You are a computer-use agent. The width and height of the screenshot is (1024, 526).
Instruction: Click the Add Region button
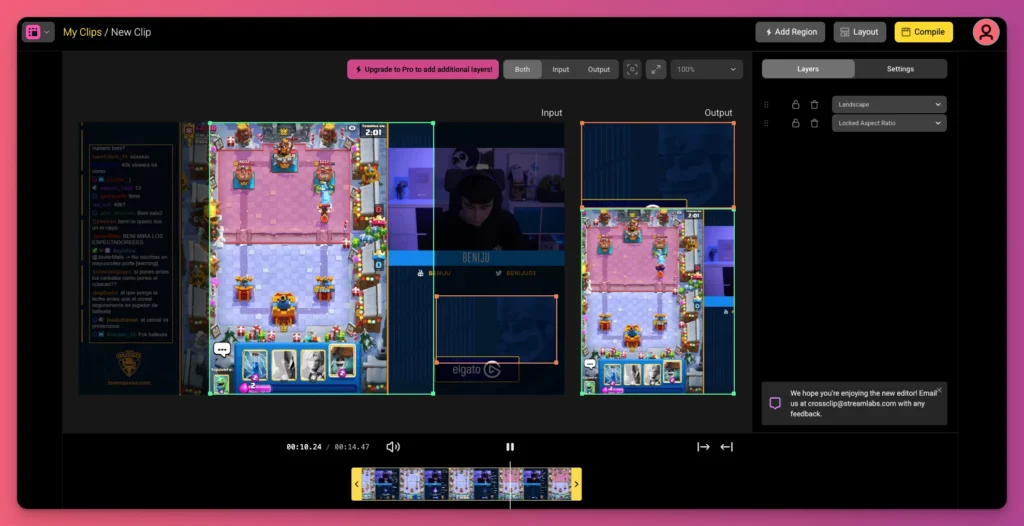[790, 32]
